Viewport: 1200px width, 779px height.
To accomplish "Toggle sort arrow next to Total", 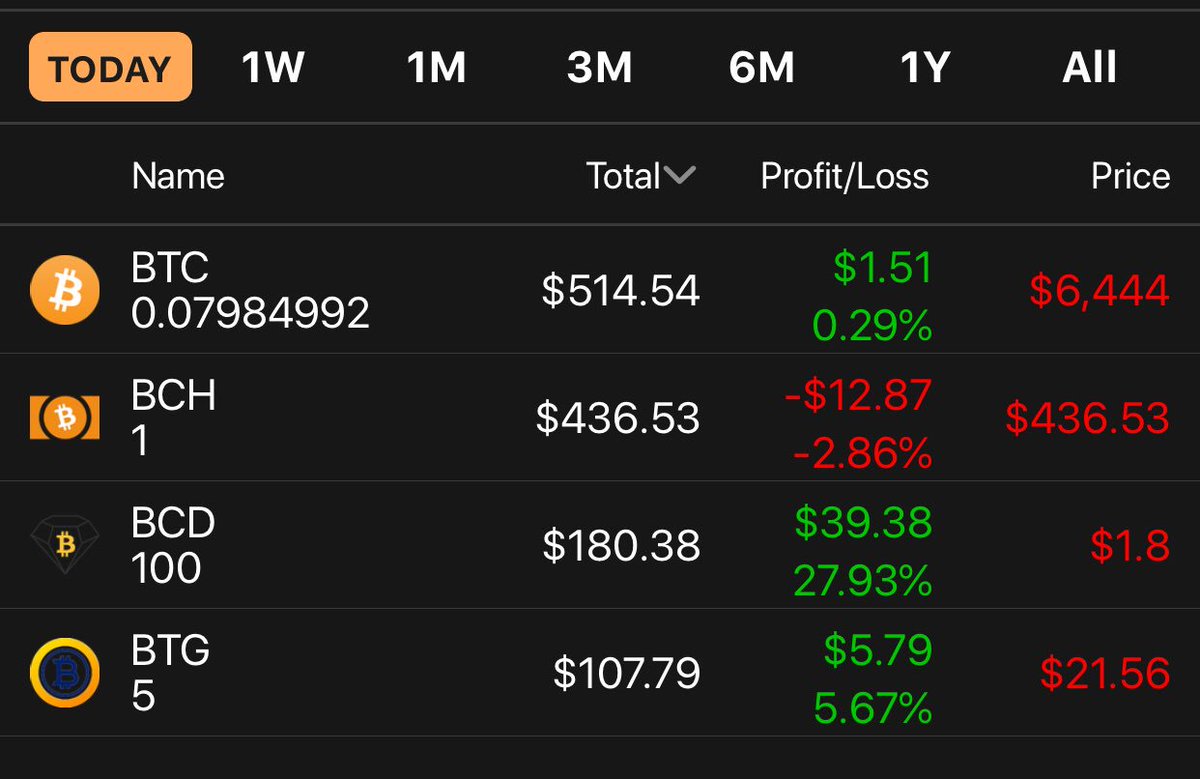I will (x=679, y=177).
